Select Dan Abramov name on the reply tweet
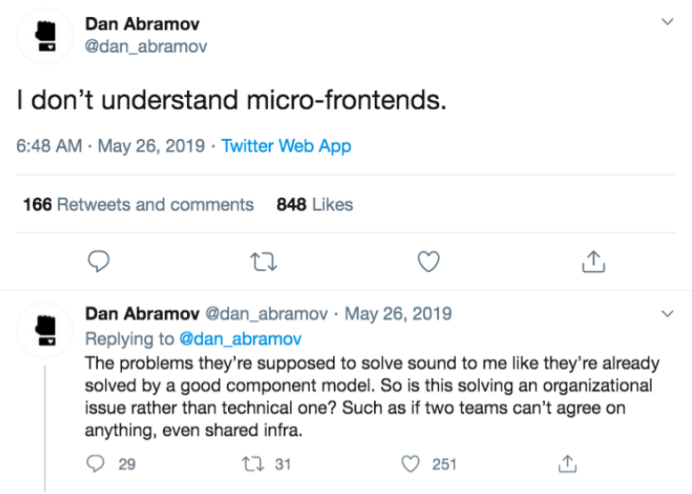The height and width of the screenshot is (494, 692). click(142, 315)
